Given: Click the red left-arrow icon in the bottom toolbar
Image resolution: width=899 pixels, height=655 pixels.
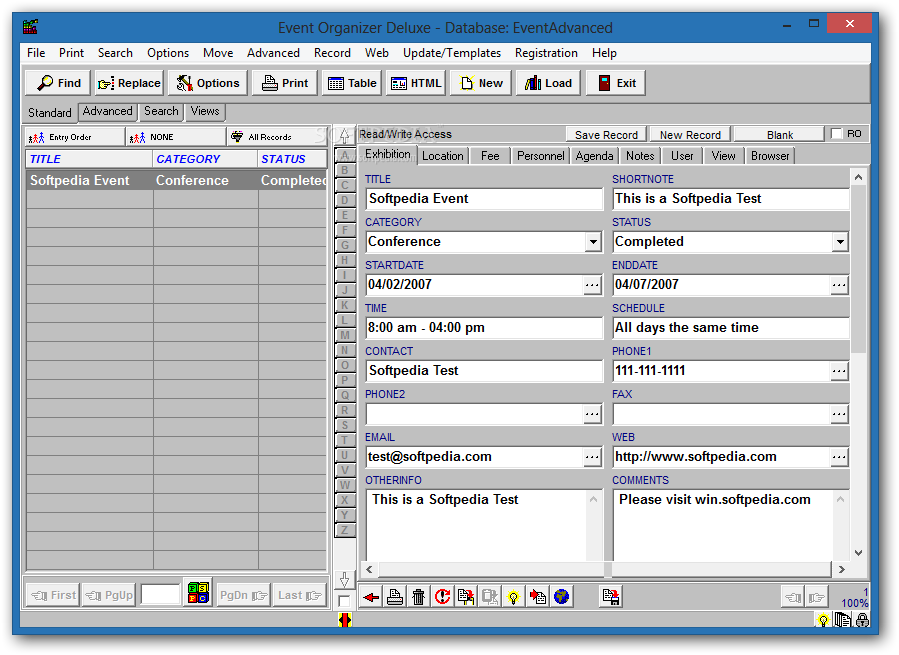Looking at the screenshot, I should [x=371, y=597].
